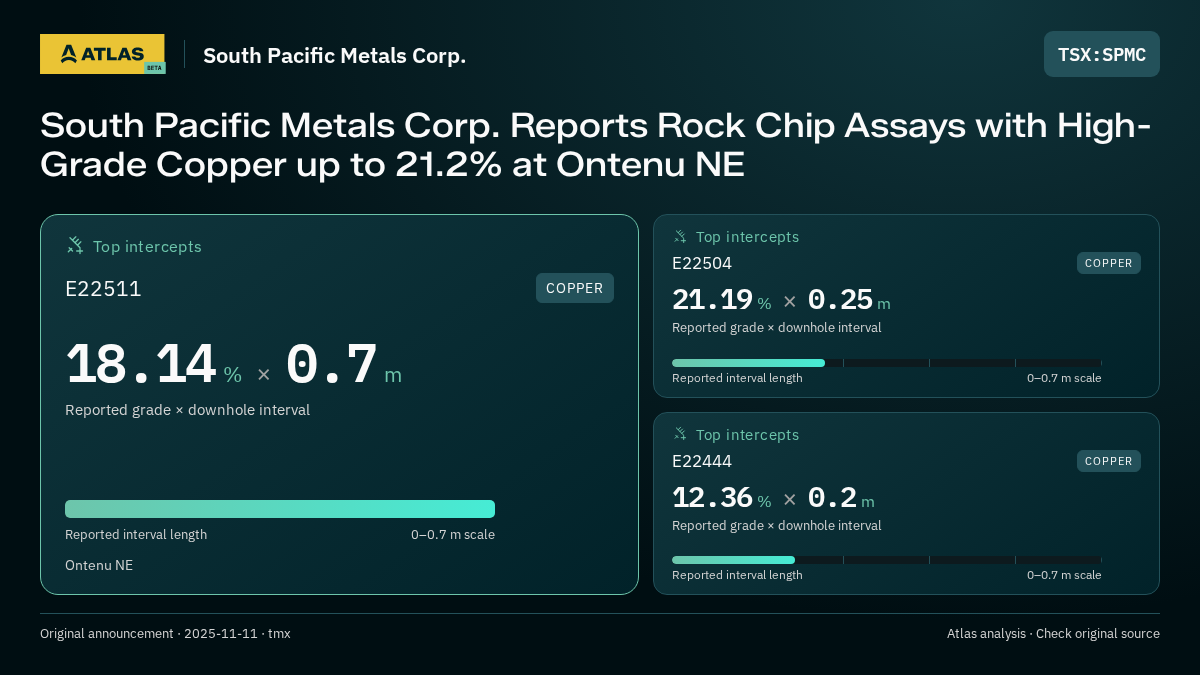1200x675 pixels.
Task: Select sample ID E22504
Action: click(702, 263)
